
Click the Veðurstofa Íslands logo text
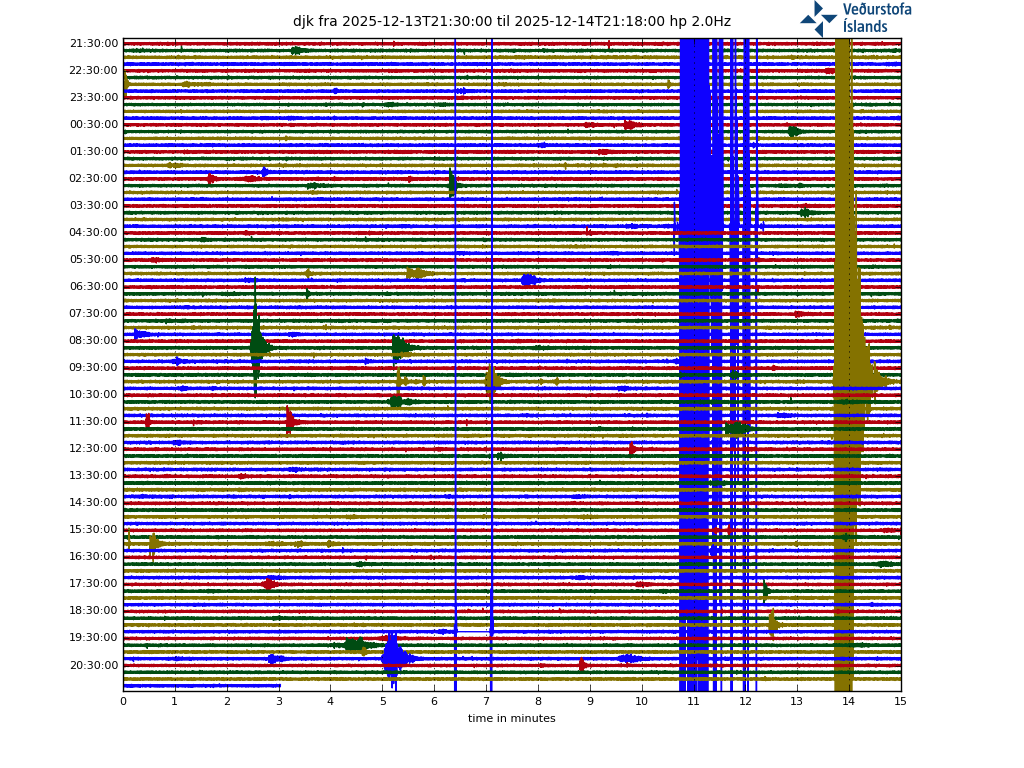pyautogui.click(x=876, y=18)
